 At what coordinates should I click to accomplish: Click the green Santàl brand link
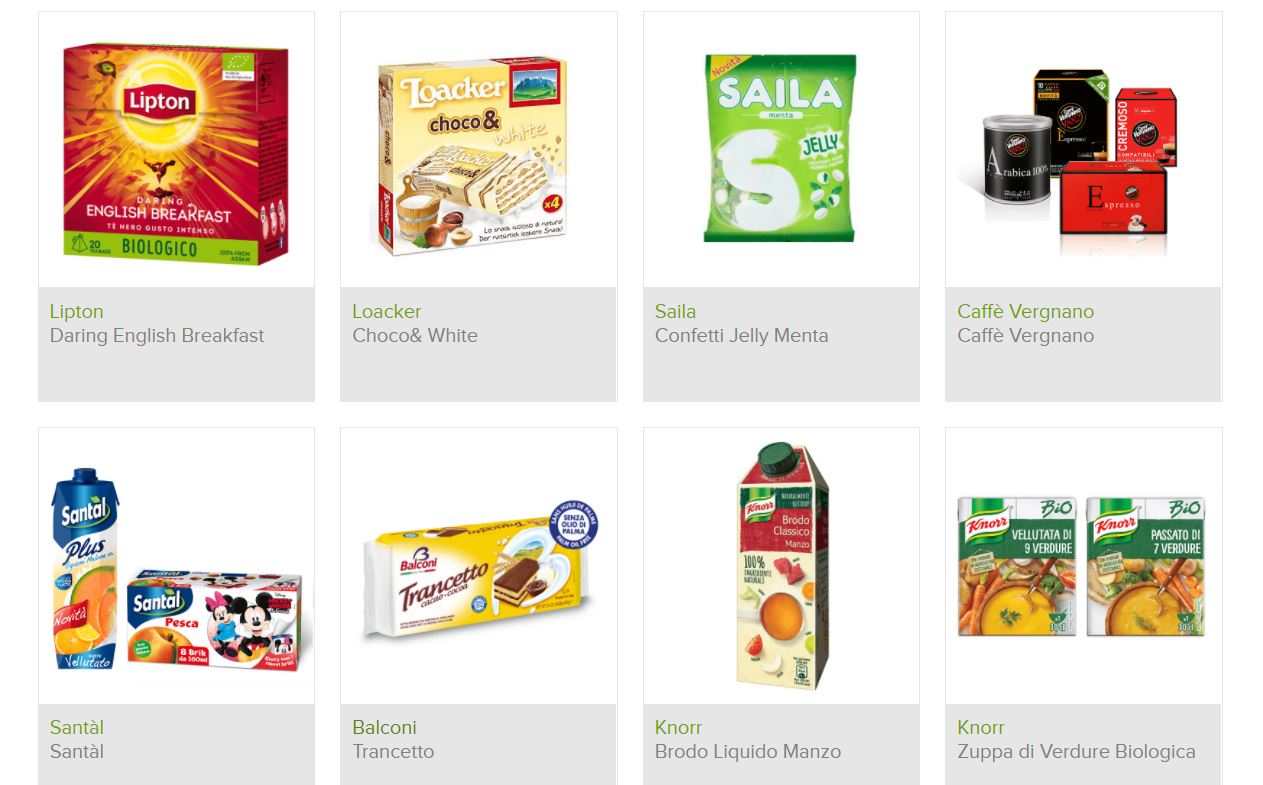[77, 727]
